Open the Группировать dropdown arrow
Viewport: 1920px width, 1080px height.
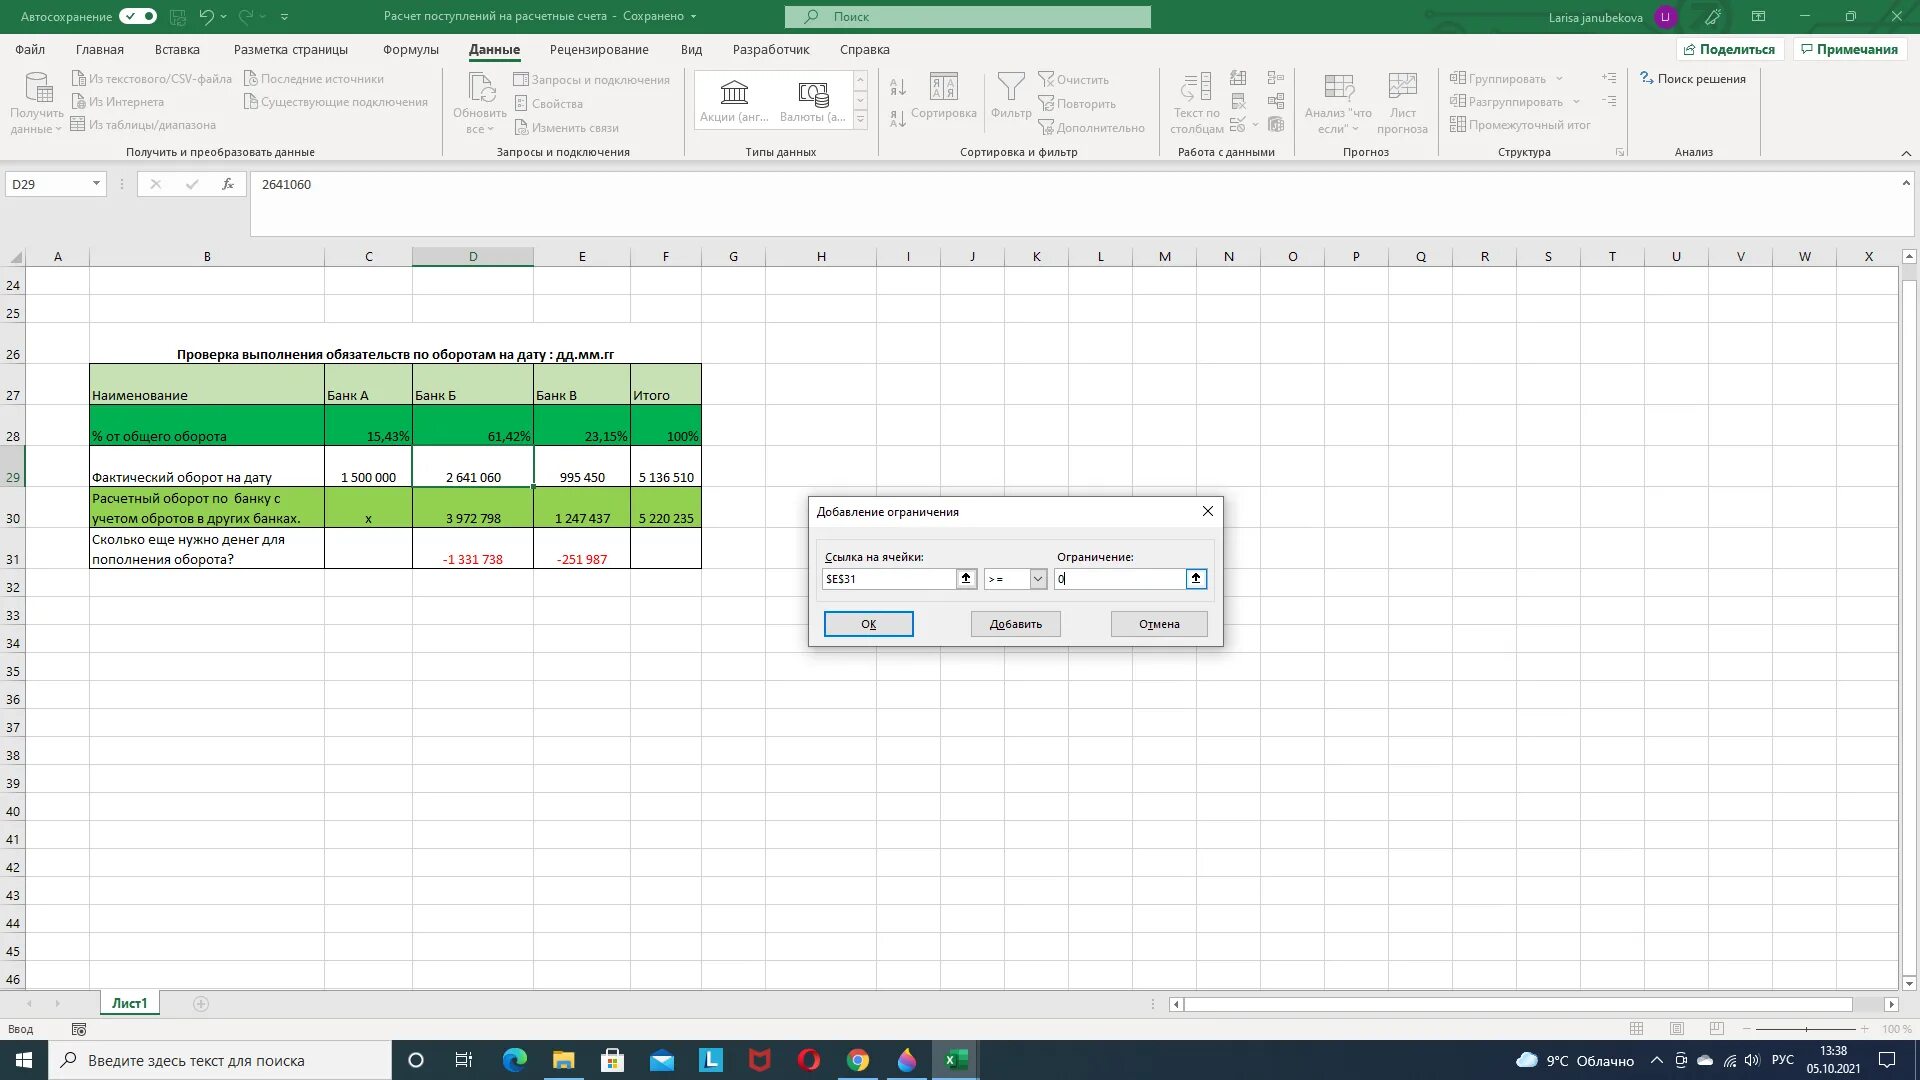coord(1559,79)
